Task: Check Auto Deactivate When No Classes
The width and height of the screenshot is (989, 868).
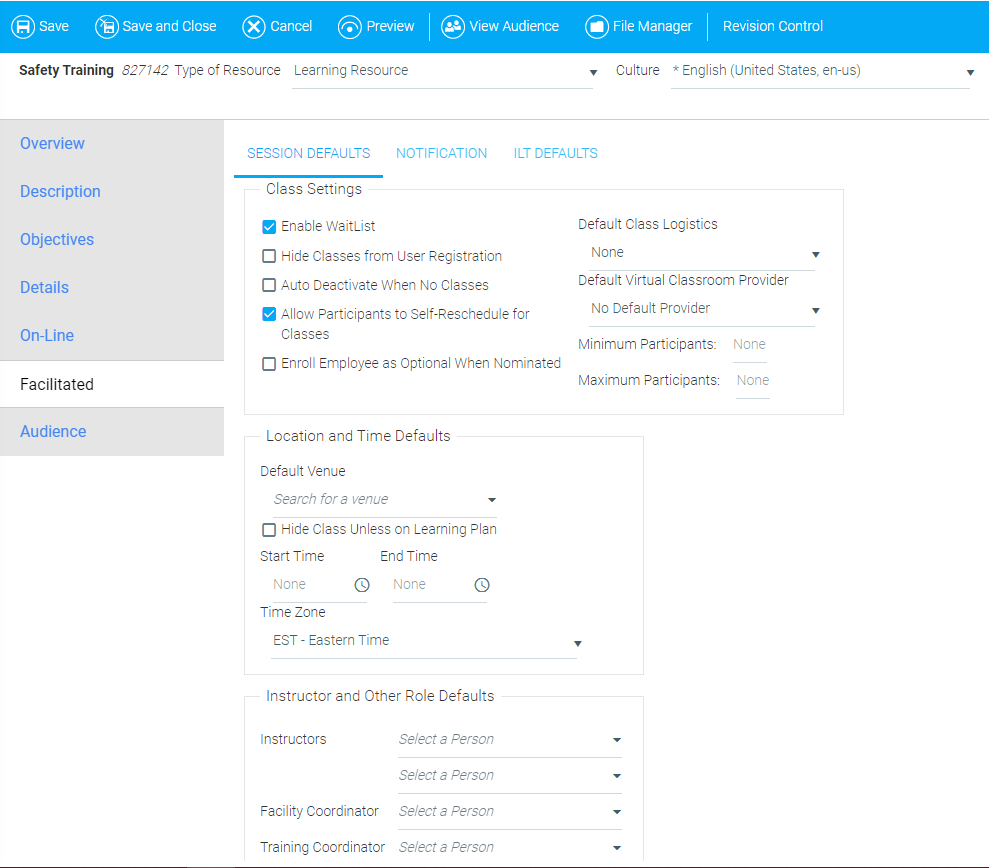Action: tap(269, 285)
